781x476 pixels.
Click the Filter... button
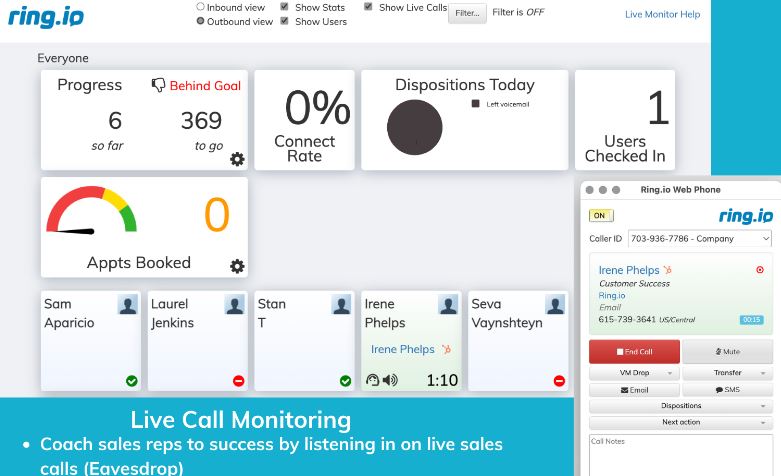coord(467,13)
